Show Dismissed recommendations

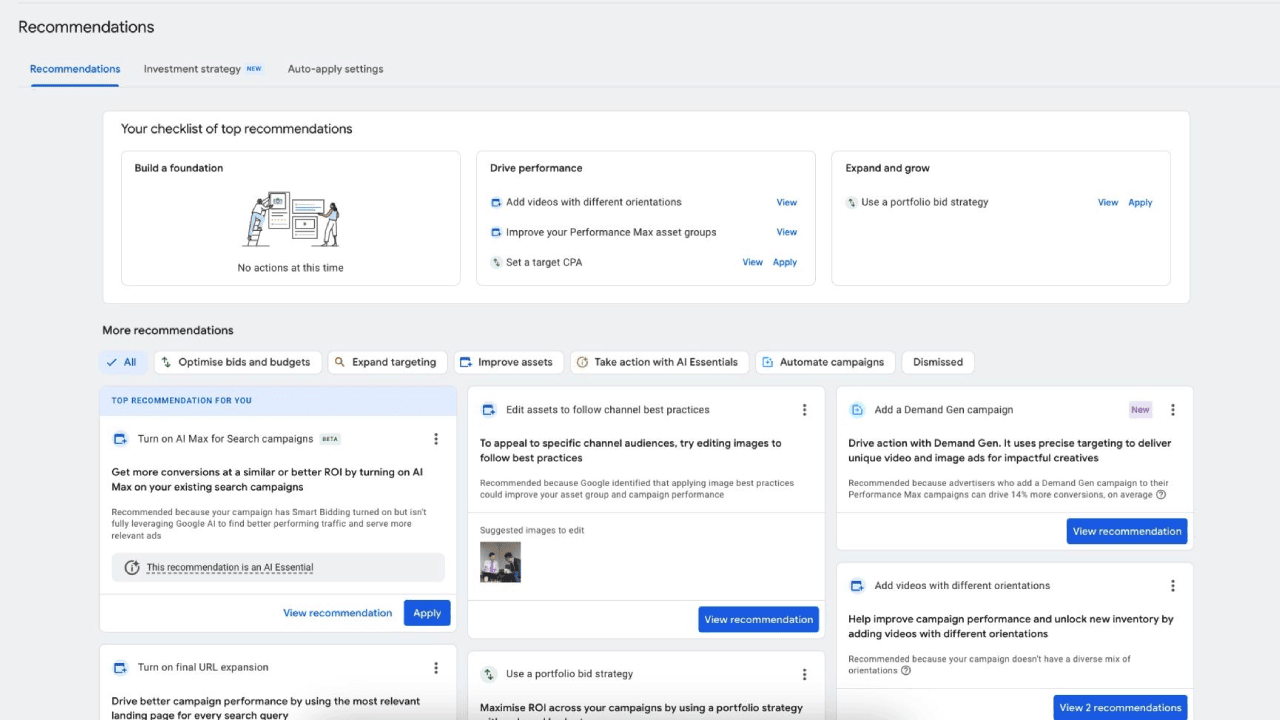937,362
